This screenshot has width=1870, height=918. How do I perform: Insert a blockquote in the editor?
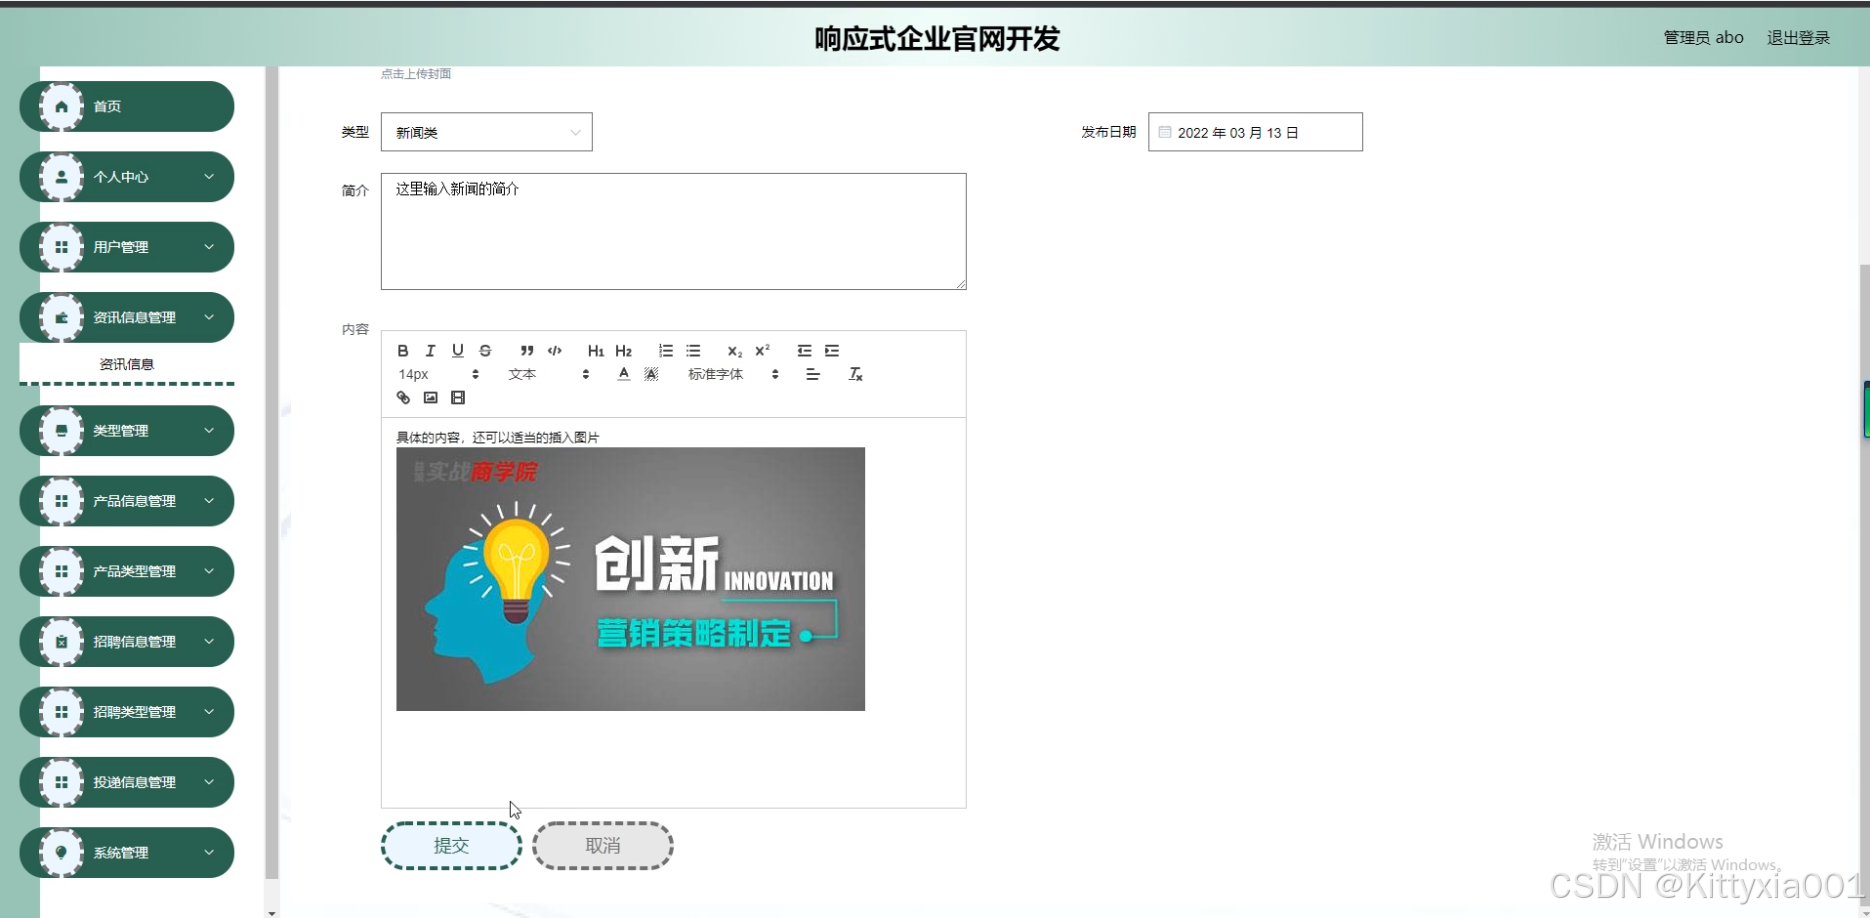point(527,351)
